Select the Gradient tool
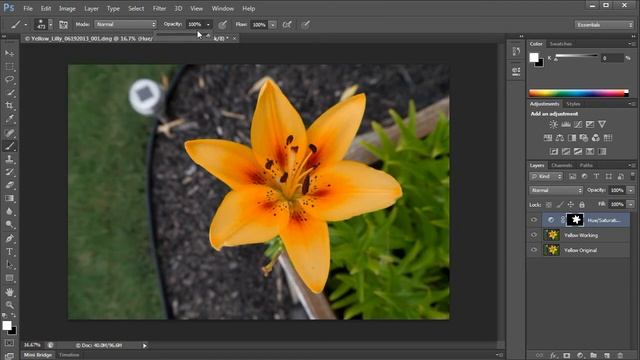 pyautogui.click(x=9, y=198)
